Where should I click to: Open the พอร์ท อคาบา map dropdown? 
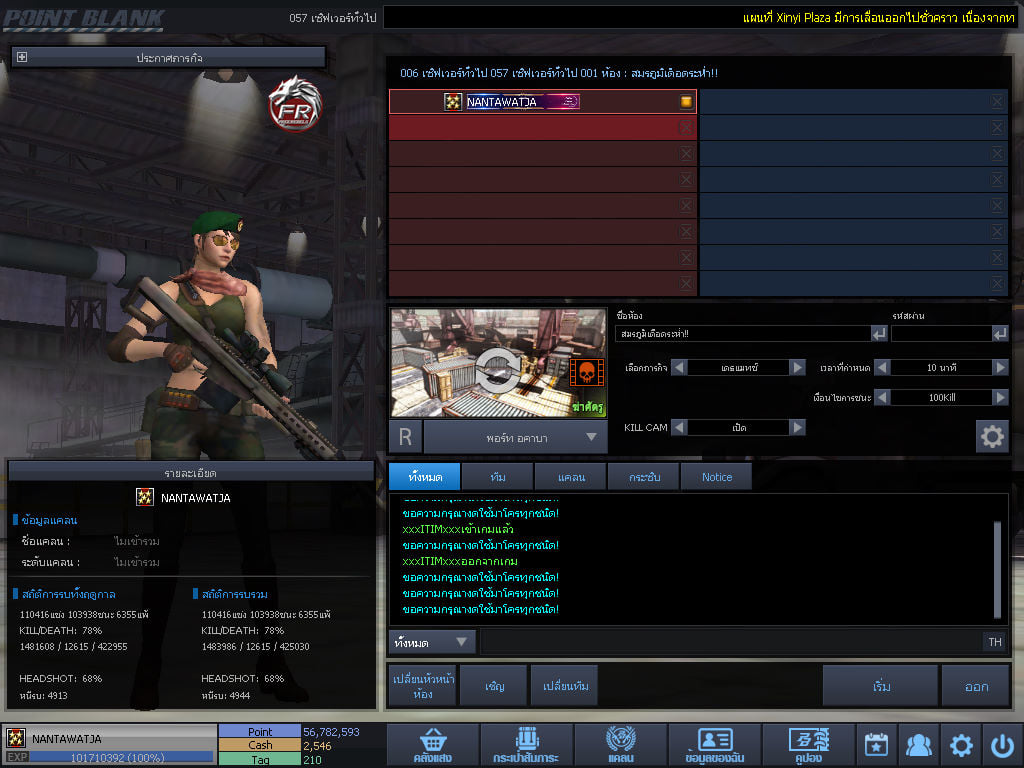coord(516,437)
